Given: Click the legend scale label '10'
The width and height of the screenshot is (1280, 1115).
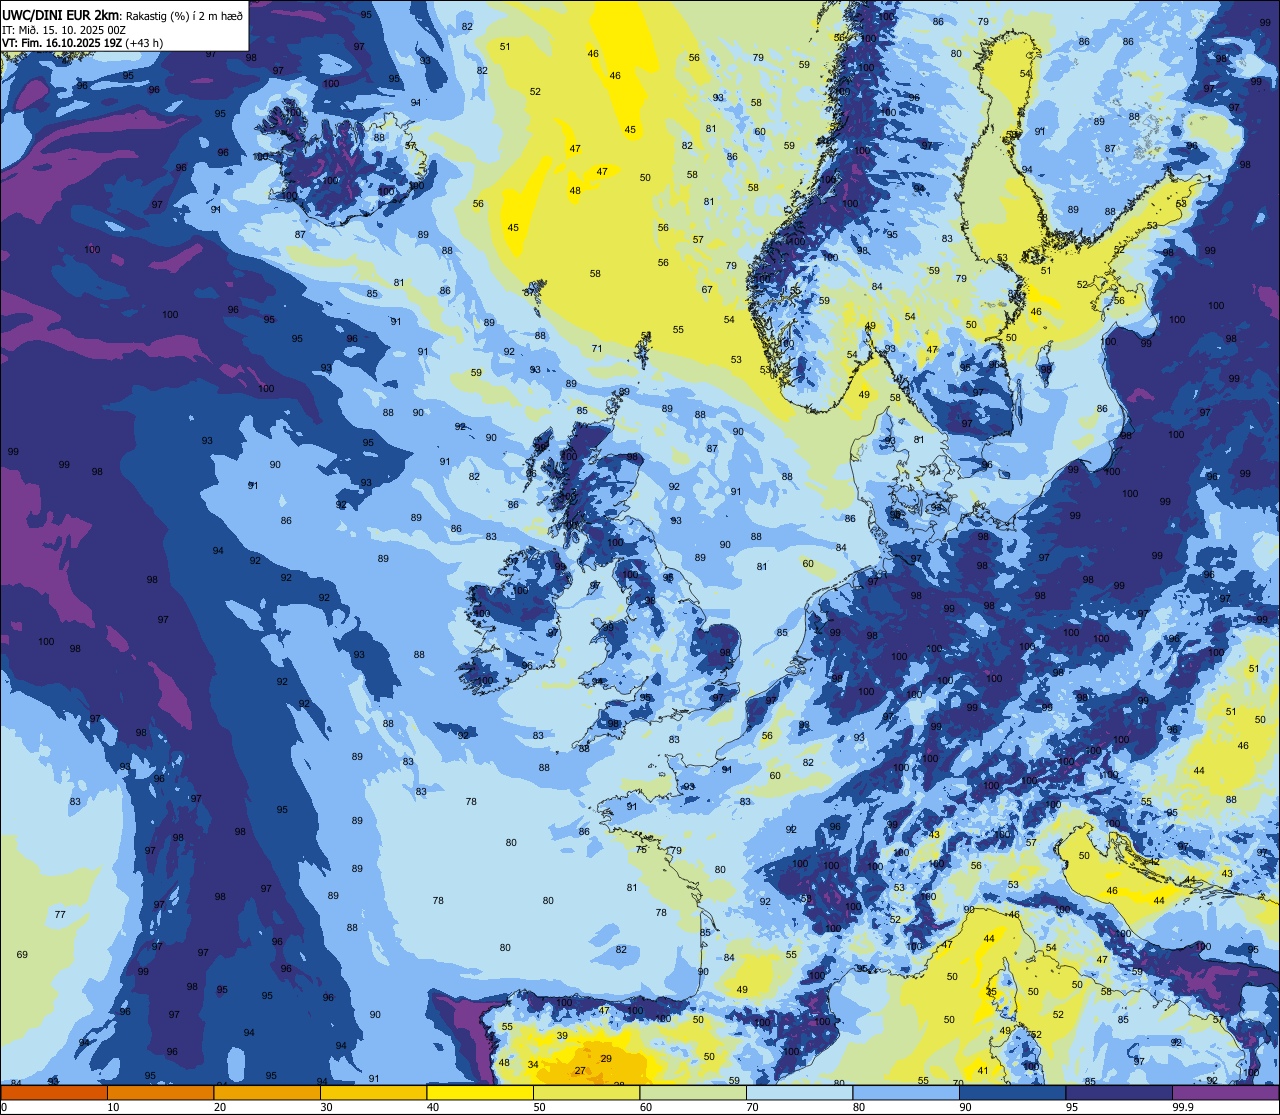Looking at the screenshot, I should coord(113,1107).
